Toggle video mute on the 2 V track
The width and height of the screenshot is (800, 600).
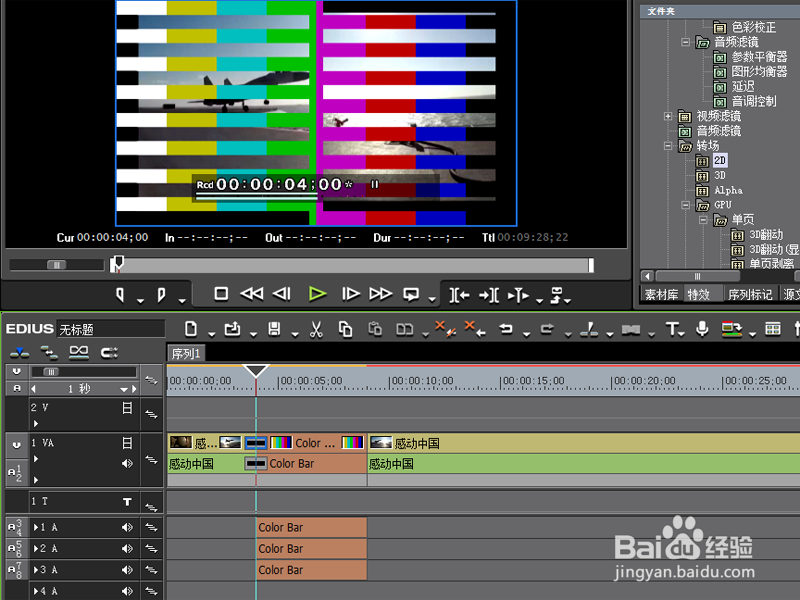click(x=128, y=408)
